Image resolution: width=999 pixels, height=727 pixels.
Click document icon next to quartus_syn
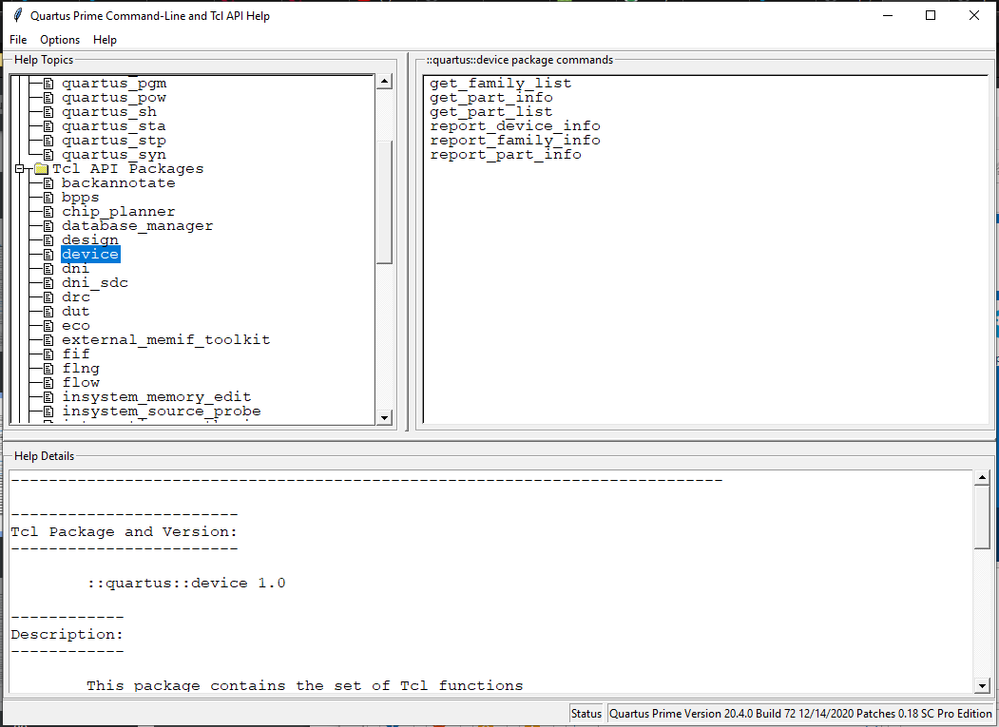[48, 155]
